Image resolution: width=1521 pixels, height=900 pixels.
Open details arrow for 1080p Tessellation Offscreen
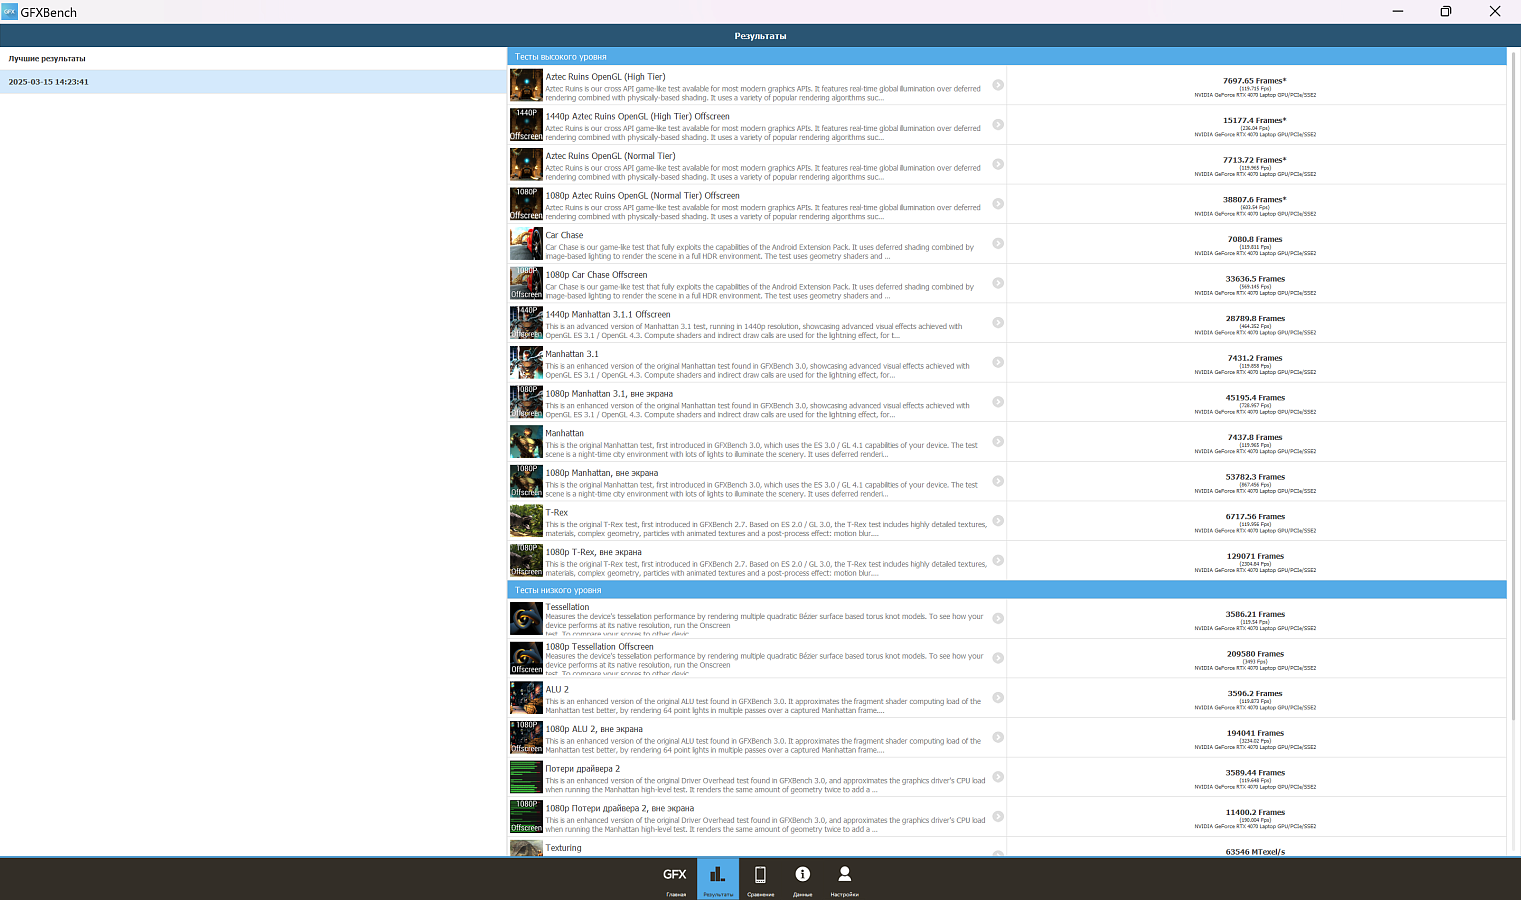click(x=998, y=658)
